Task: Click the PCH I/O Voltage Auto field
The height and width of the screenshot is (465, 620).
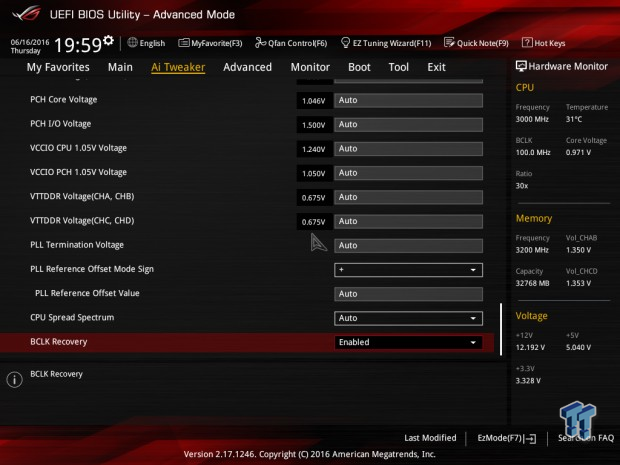Action: tap(408, 125)
